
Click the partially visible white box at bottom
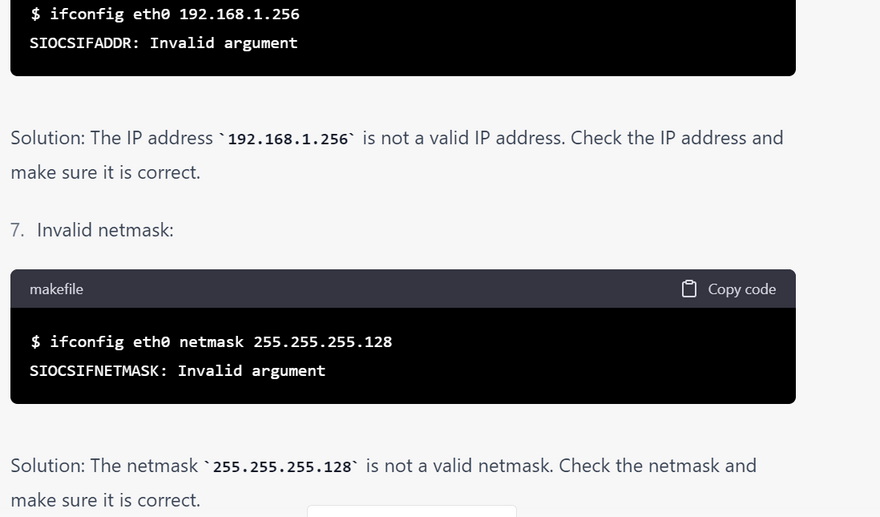click(x=411, y=511)
